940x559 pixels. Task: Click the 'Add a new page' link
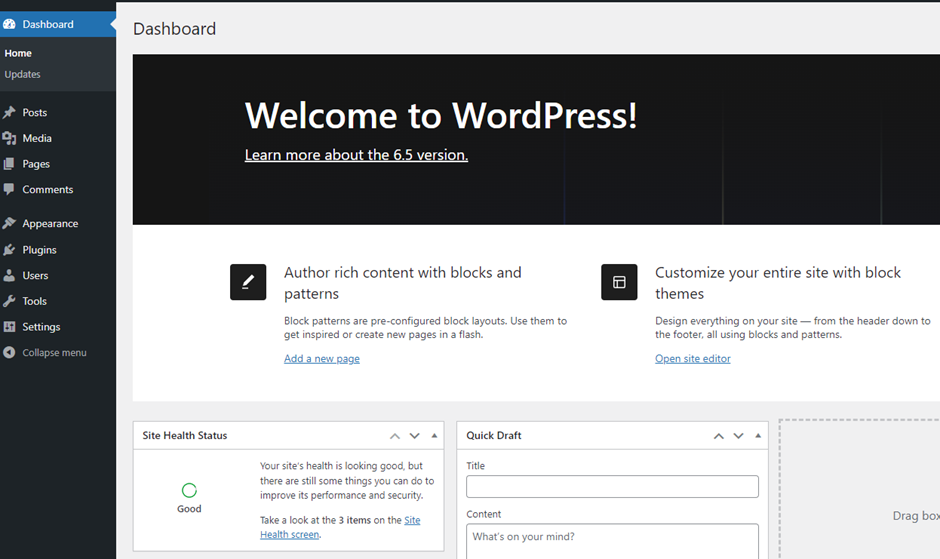(321, 358)
